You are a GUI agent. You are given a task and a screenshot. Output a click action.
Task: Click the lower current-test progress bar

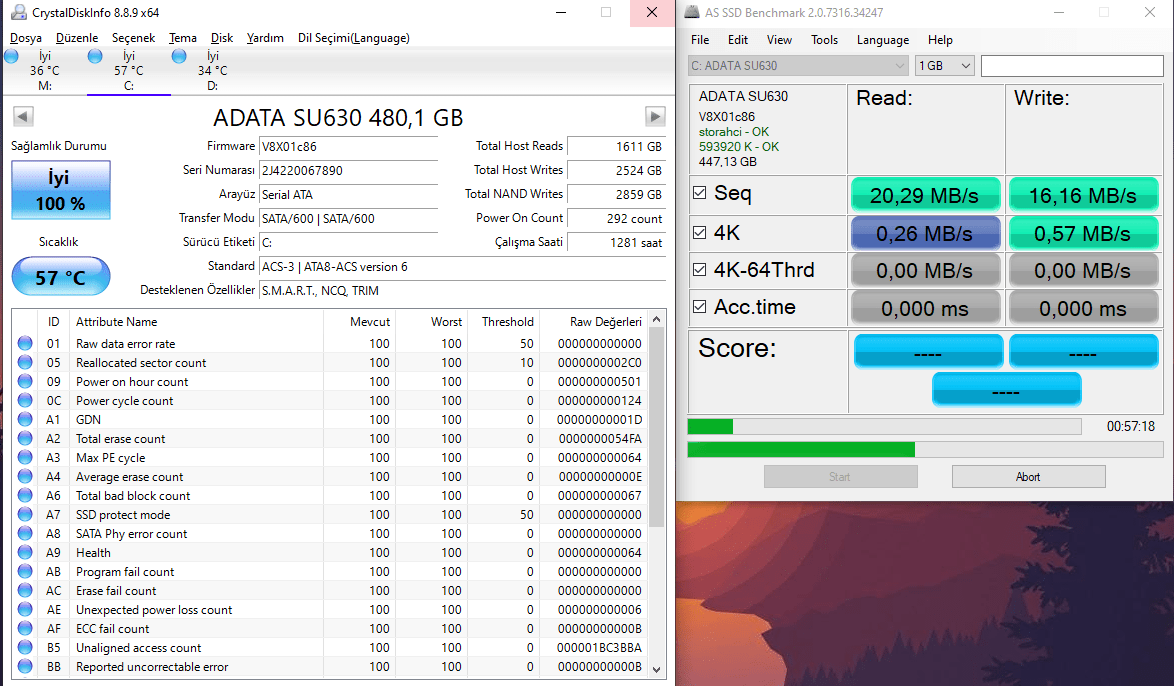[925, 449]
